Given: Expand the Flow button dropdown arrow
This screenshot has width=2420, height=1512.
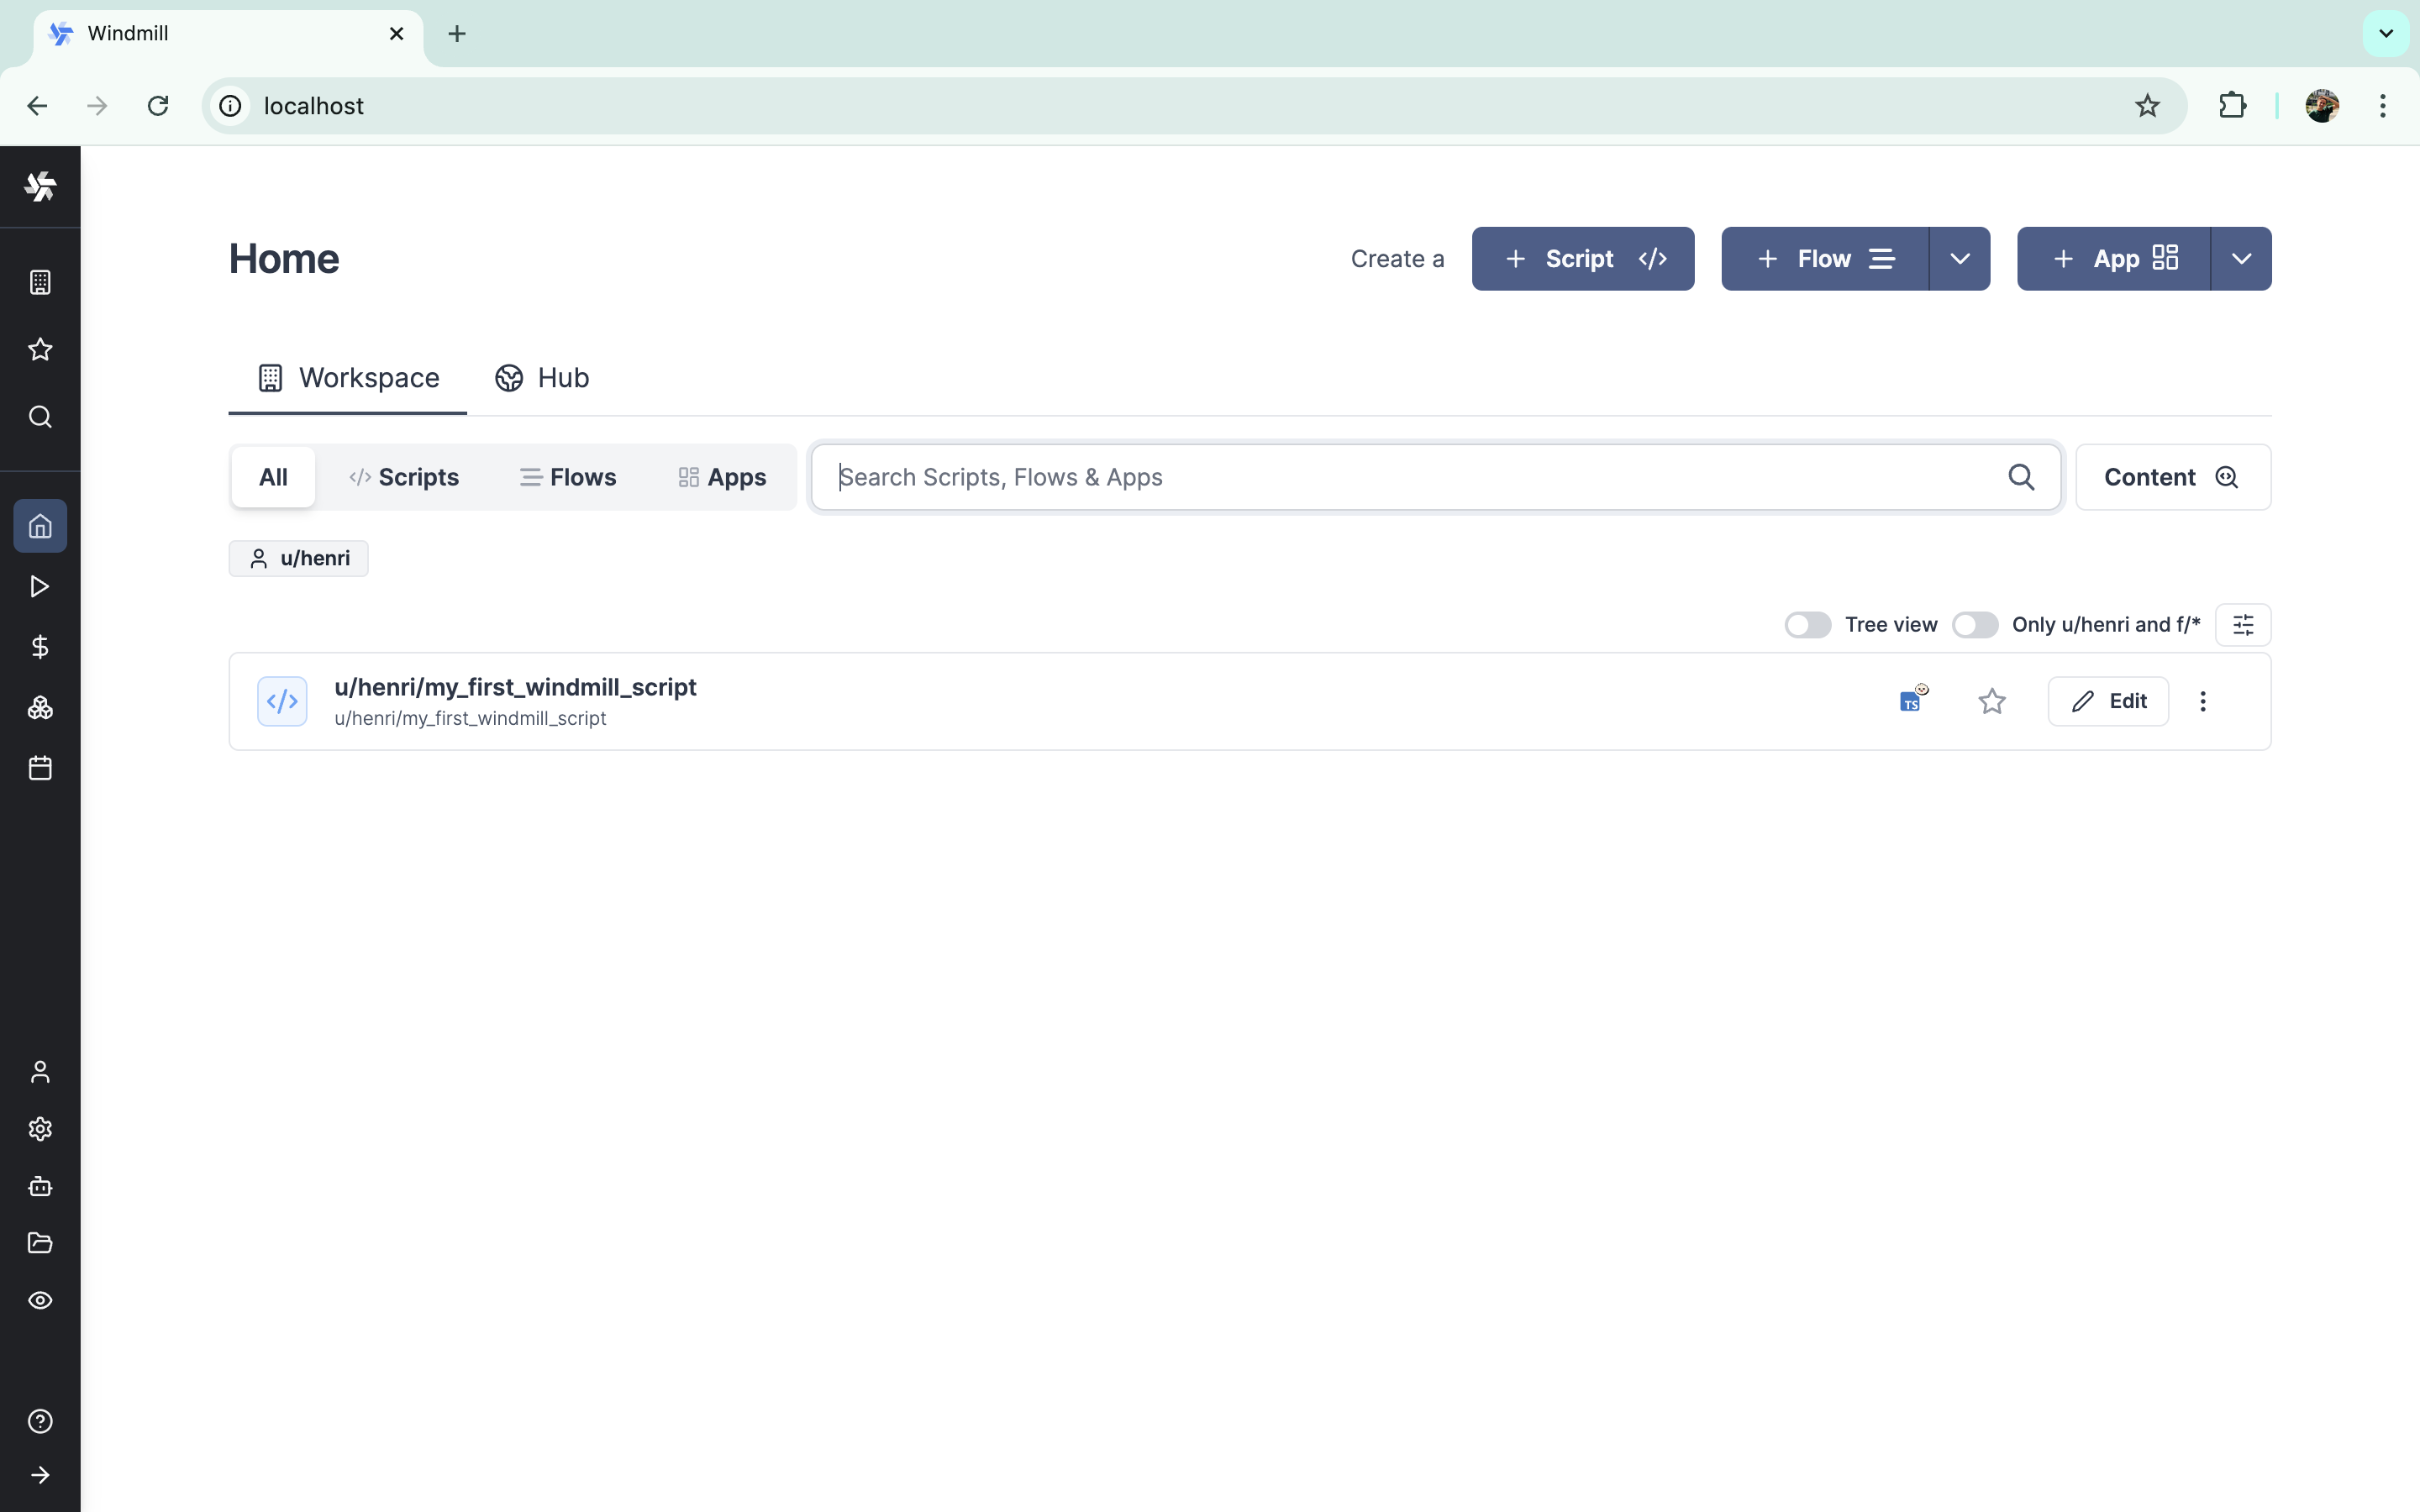Looking at the screenshot, I should click(x=1959, y=259).
